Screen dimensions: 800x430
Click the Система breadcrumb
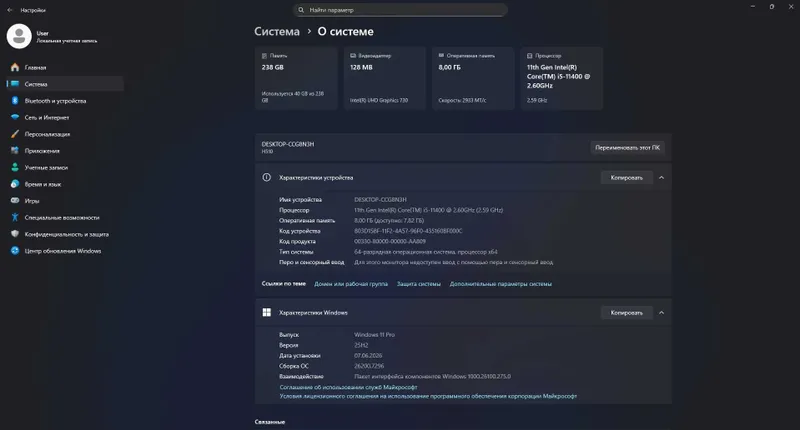277,32
